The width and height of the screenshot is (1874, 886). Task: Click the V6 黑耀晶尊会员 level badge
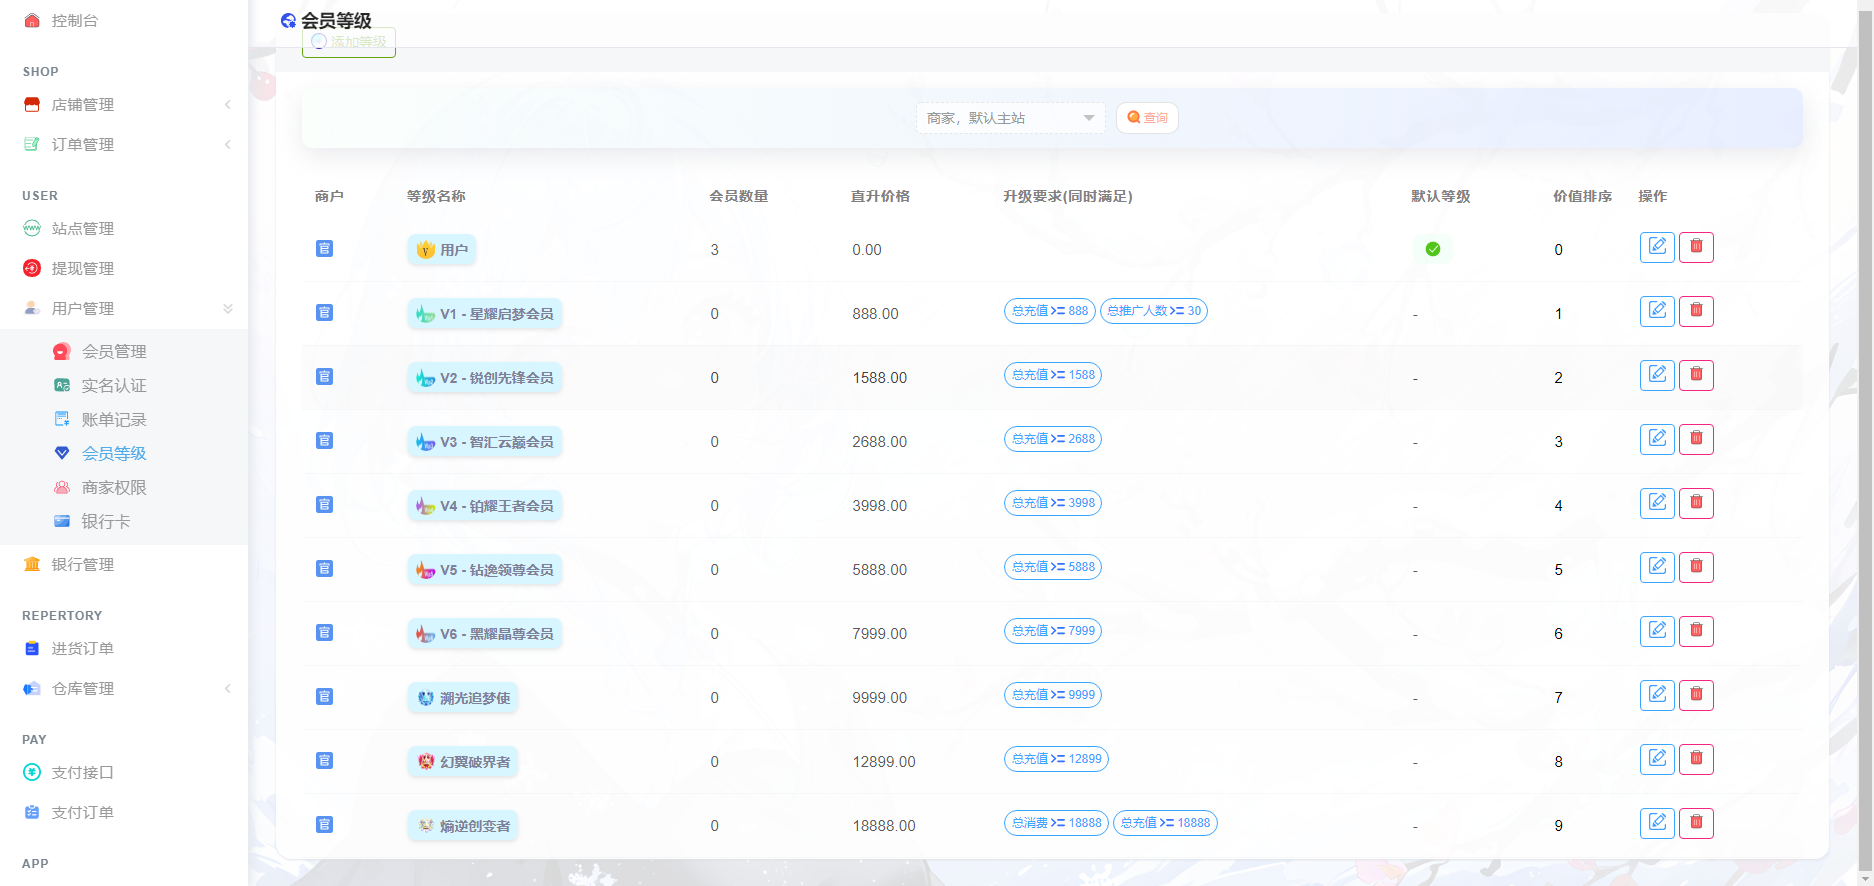click(x=485, y=634)
